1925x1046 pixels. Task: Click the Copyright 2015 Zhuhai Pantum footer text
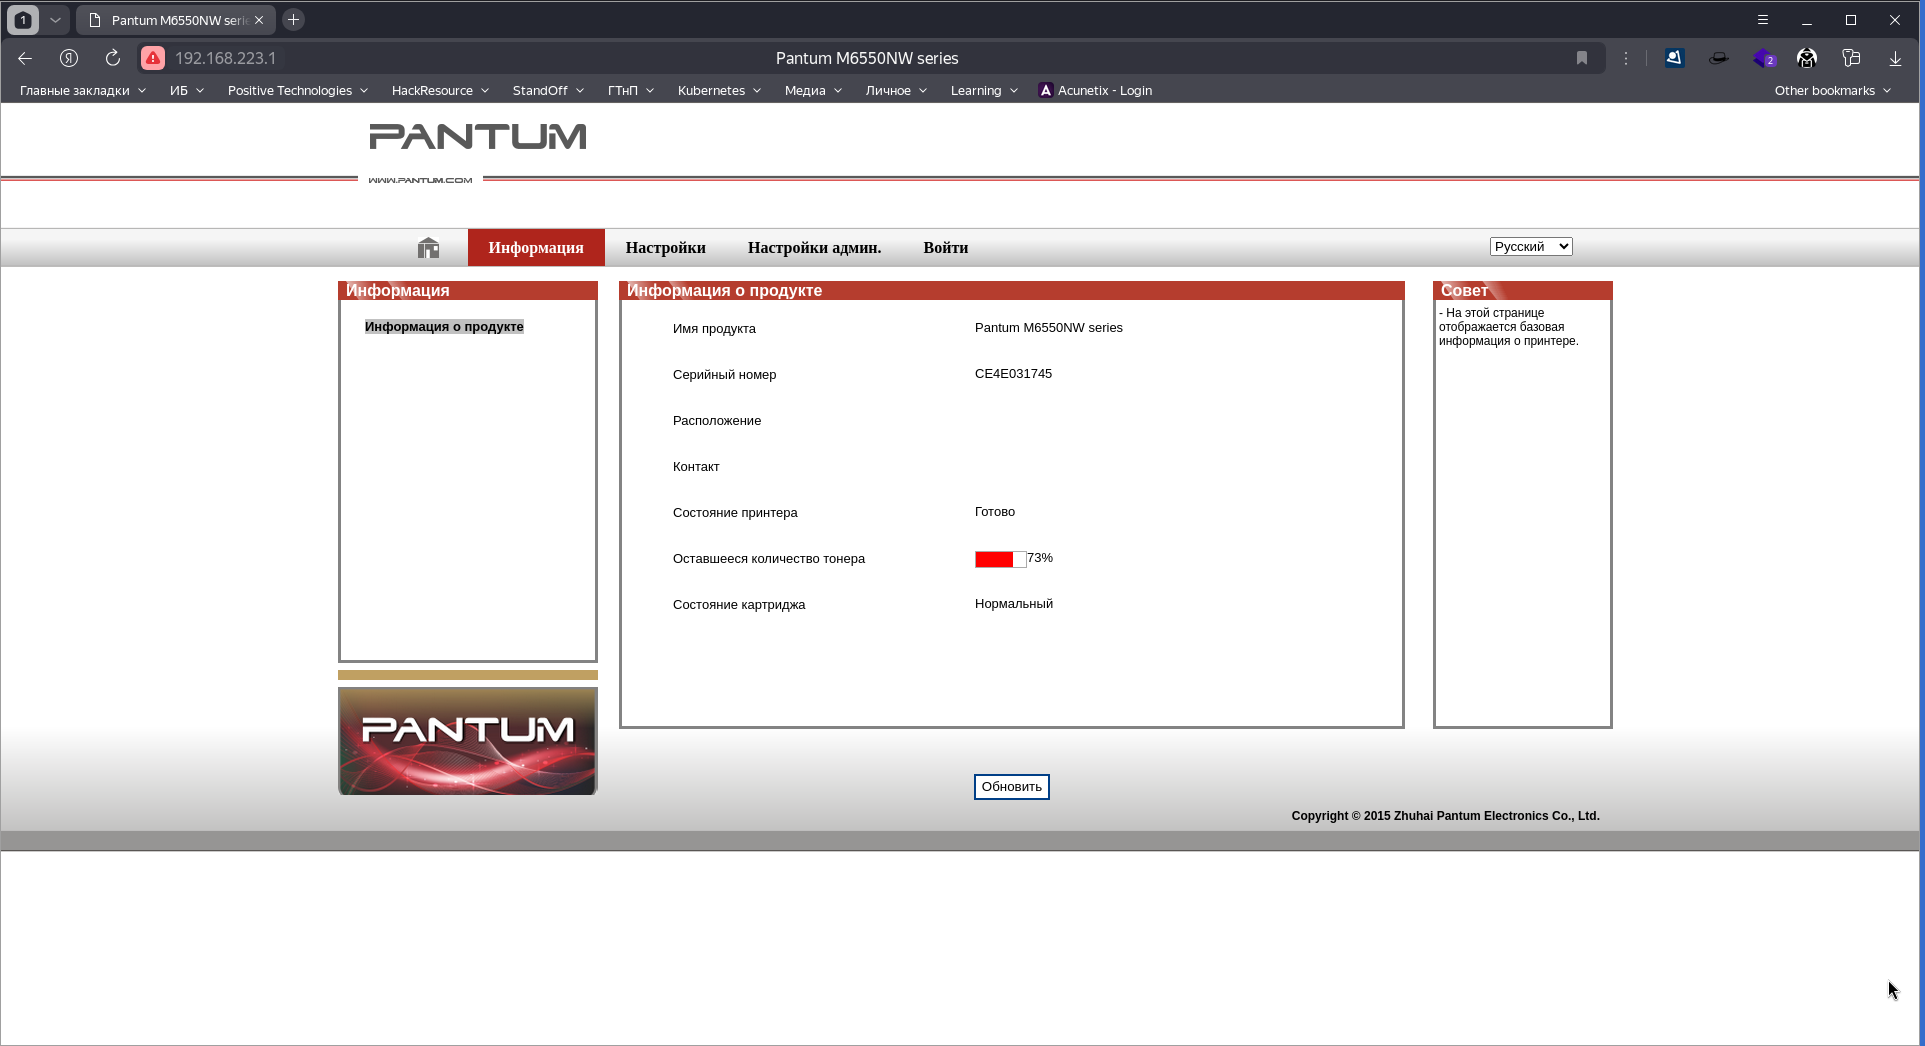1445,816
